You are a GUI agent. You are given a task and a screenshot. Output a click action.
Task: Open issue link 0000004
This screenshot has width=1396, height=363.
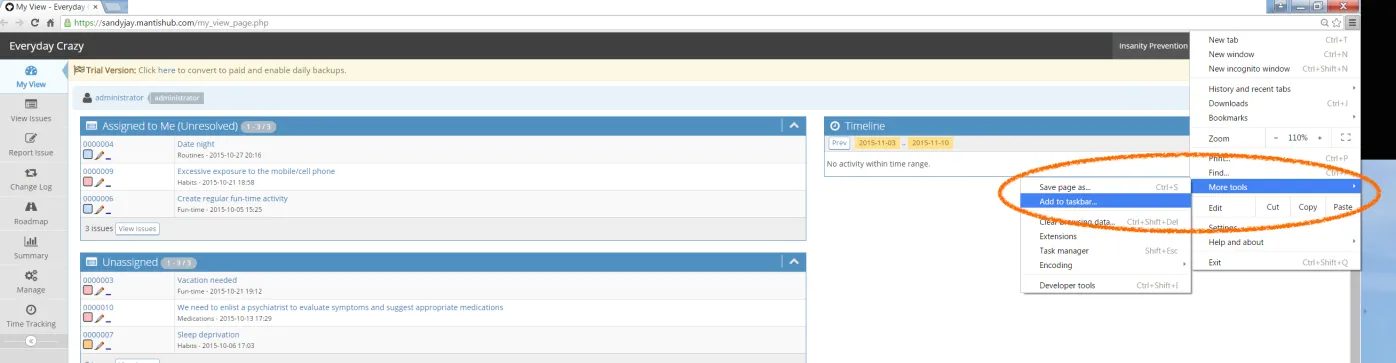pos(98,144)
